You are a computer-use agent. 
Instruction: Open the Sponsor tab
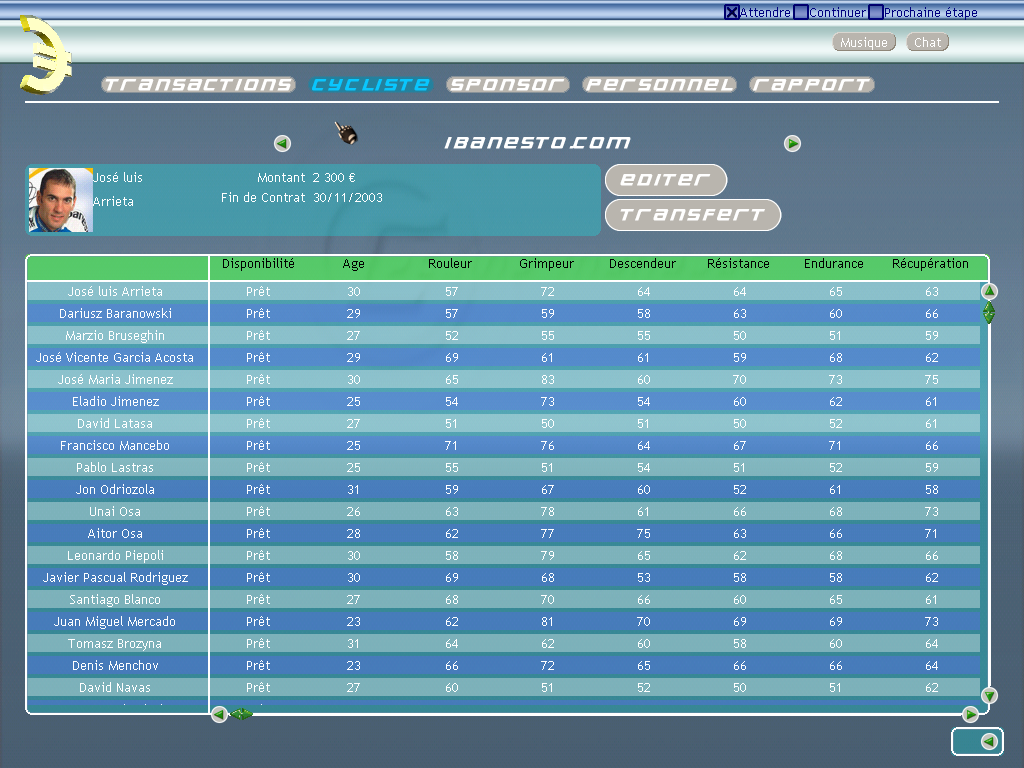[x=507, y=84]
